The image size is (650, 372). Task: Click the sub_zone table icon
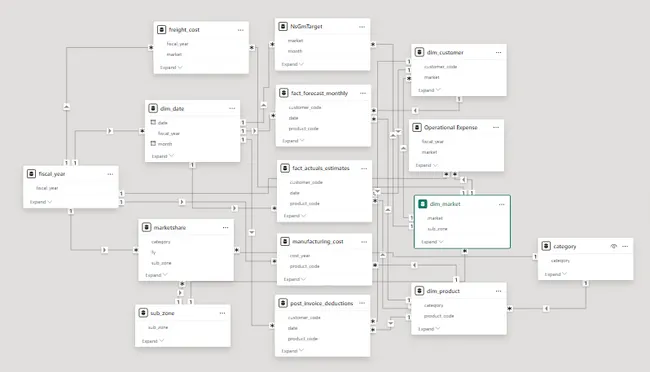point(143,313)
